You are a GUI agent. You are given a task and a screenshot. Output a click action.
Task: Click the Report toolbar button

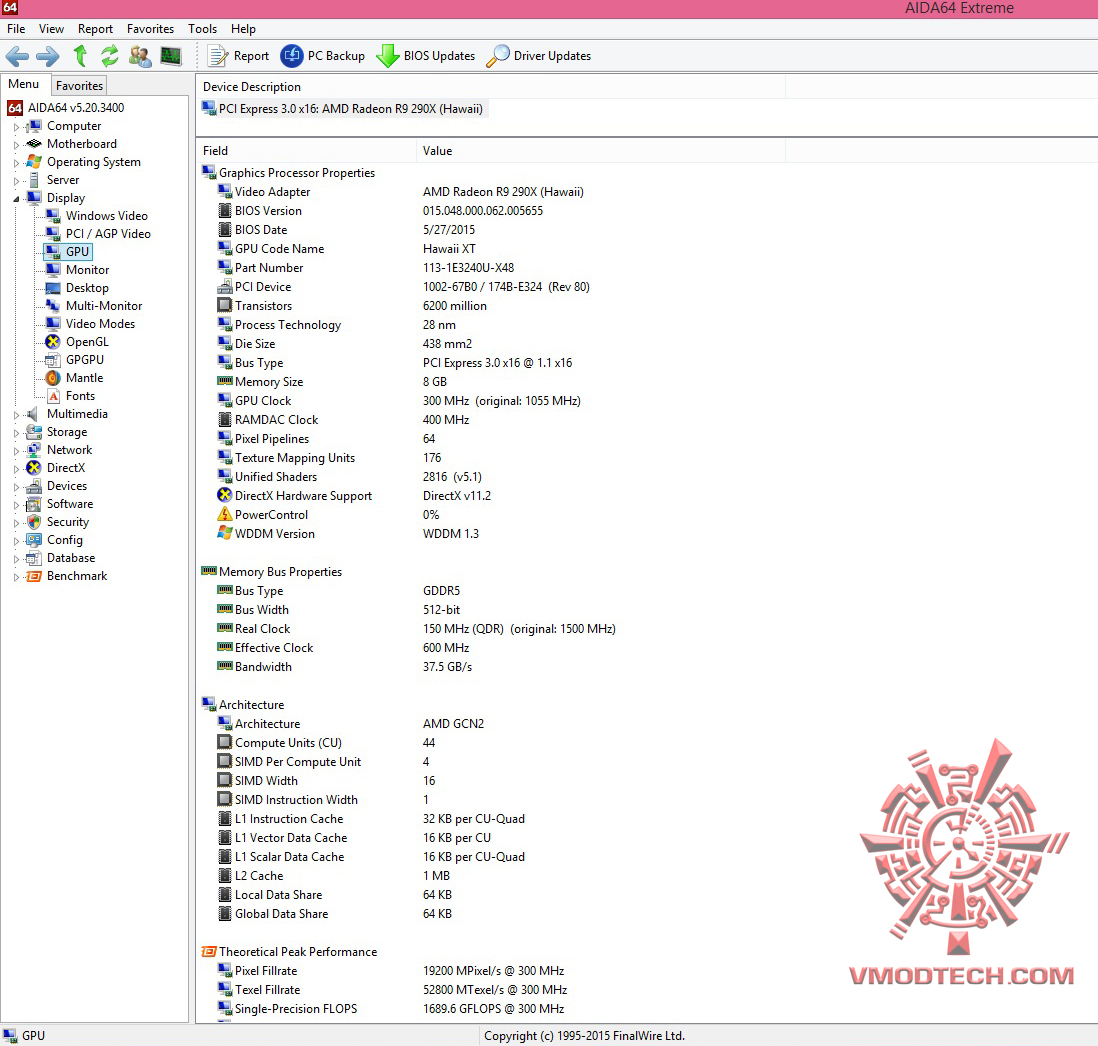pyautogui.click(x=238, y=56)
